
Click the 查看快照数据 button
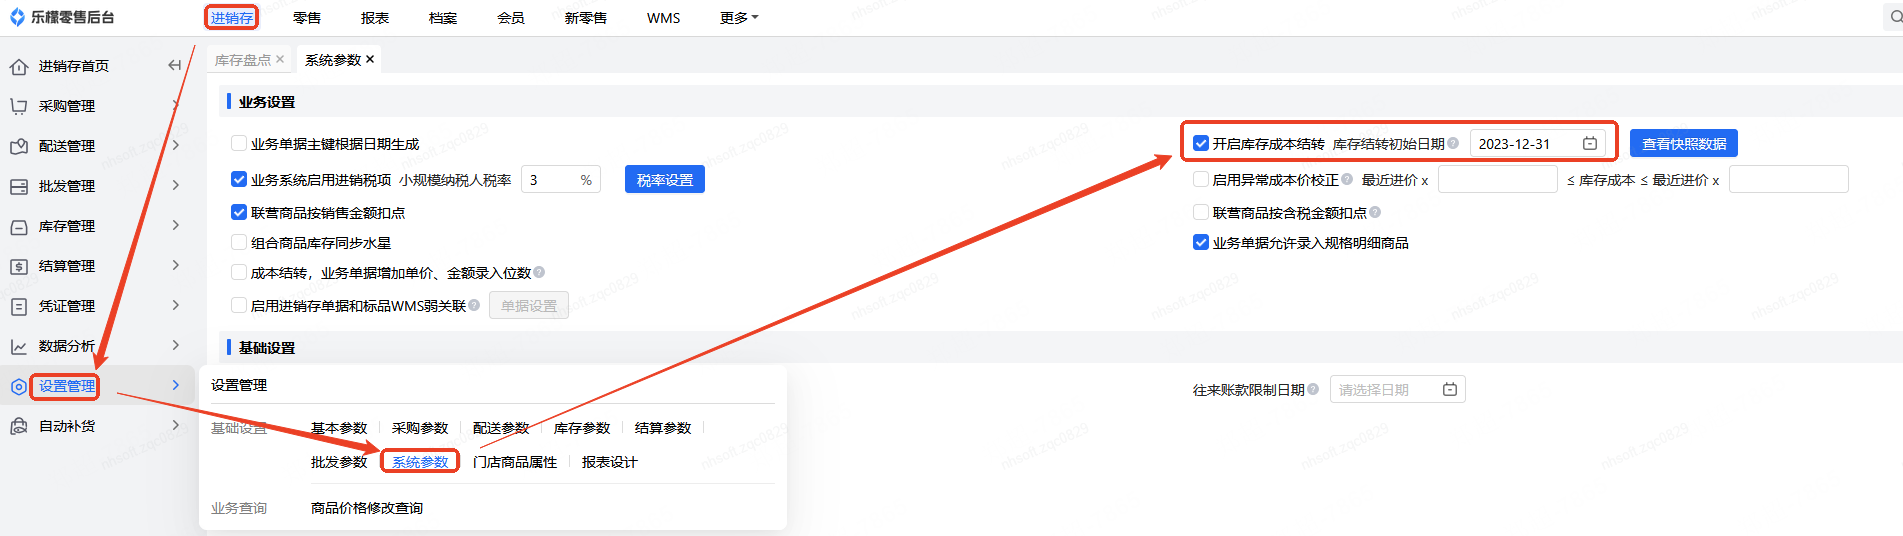(1683, 144)
